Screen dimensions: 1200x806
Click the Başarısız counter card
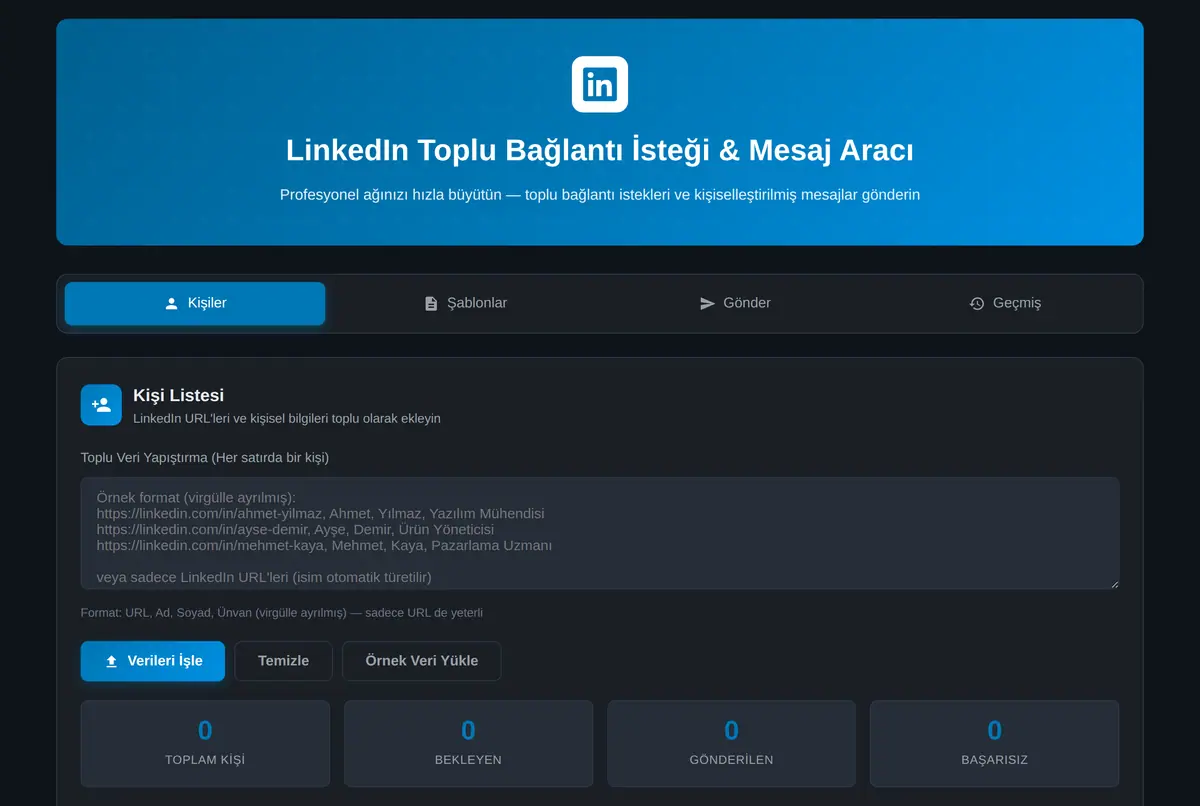point(994,743)
